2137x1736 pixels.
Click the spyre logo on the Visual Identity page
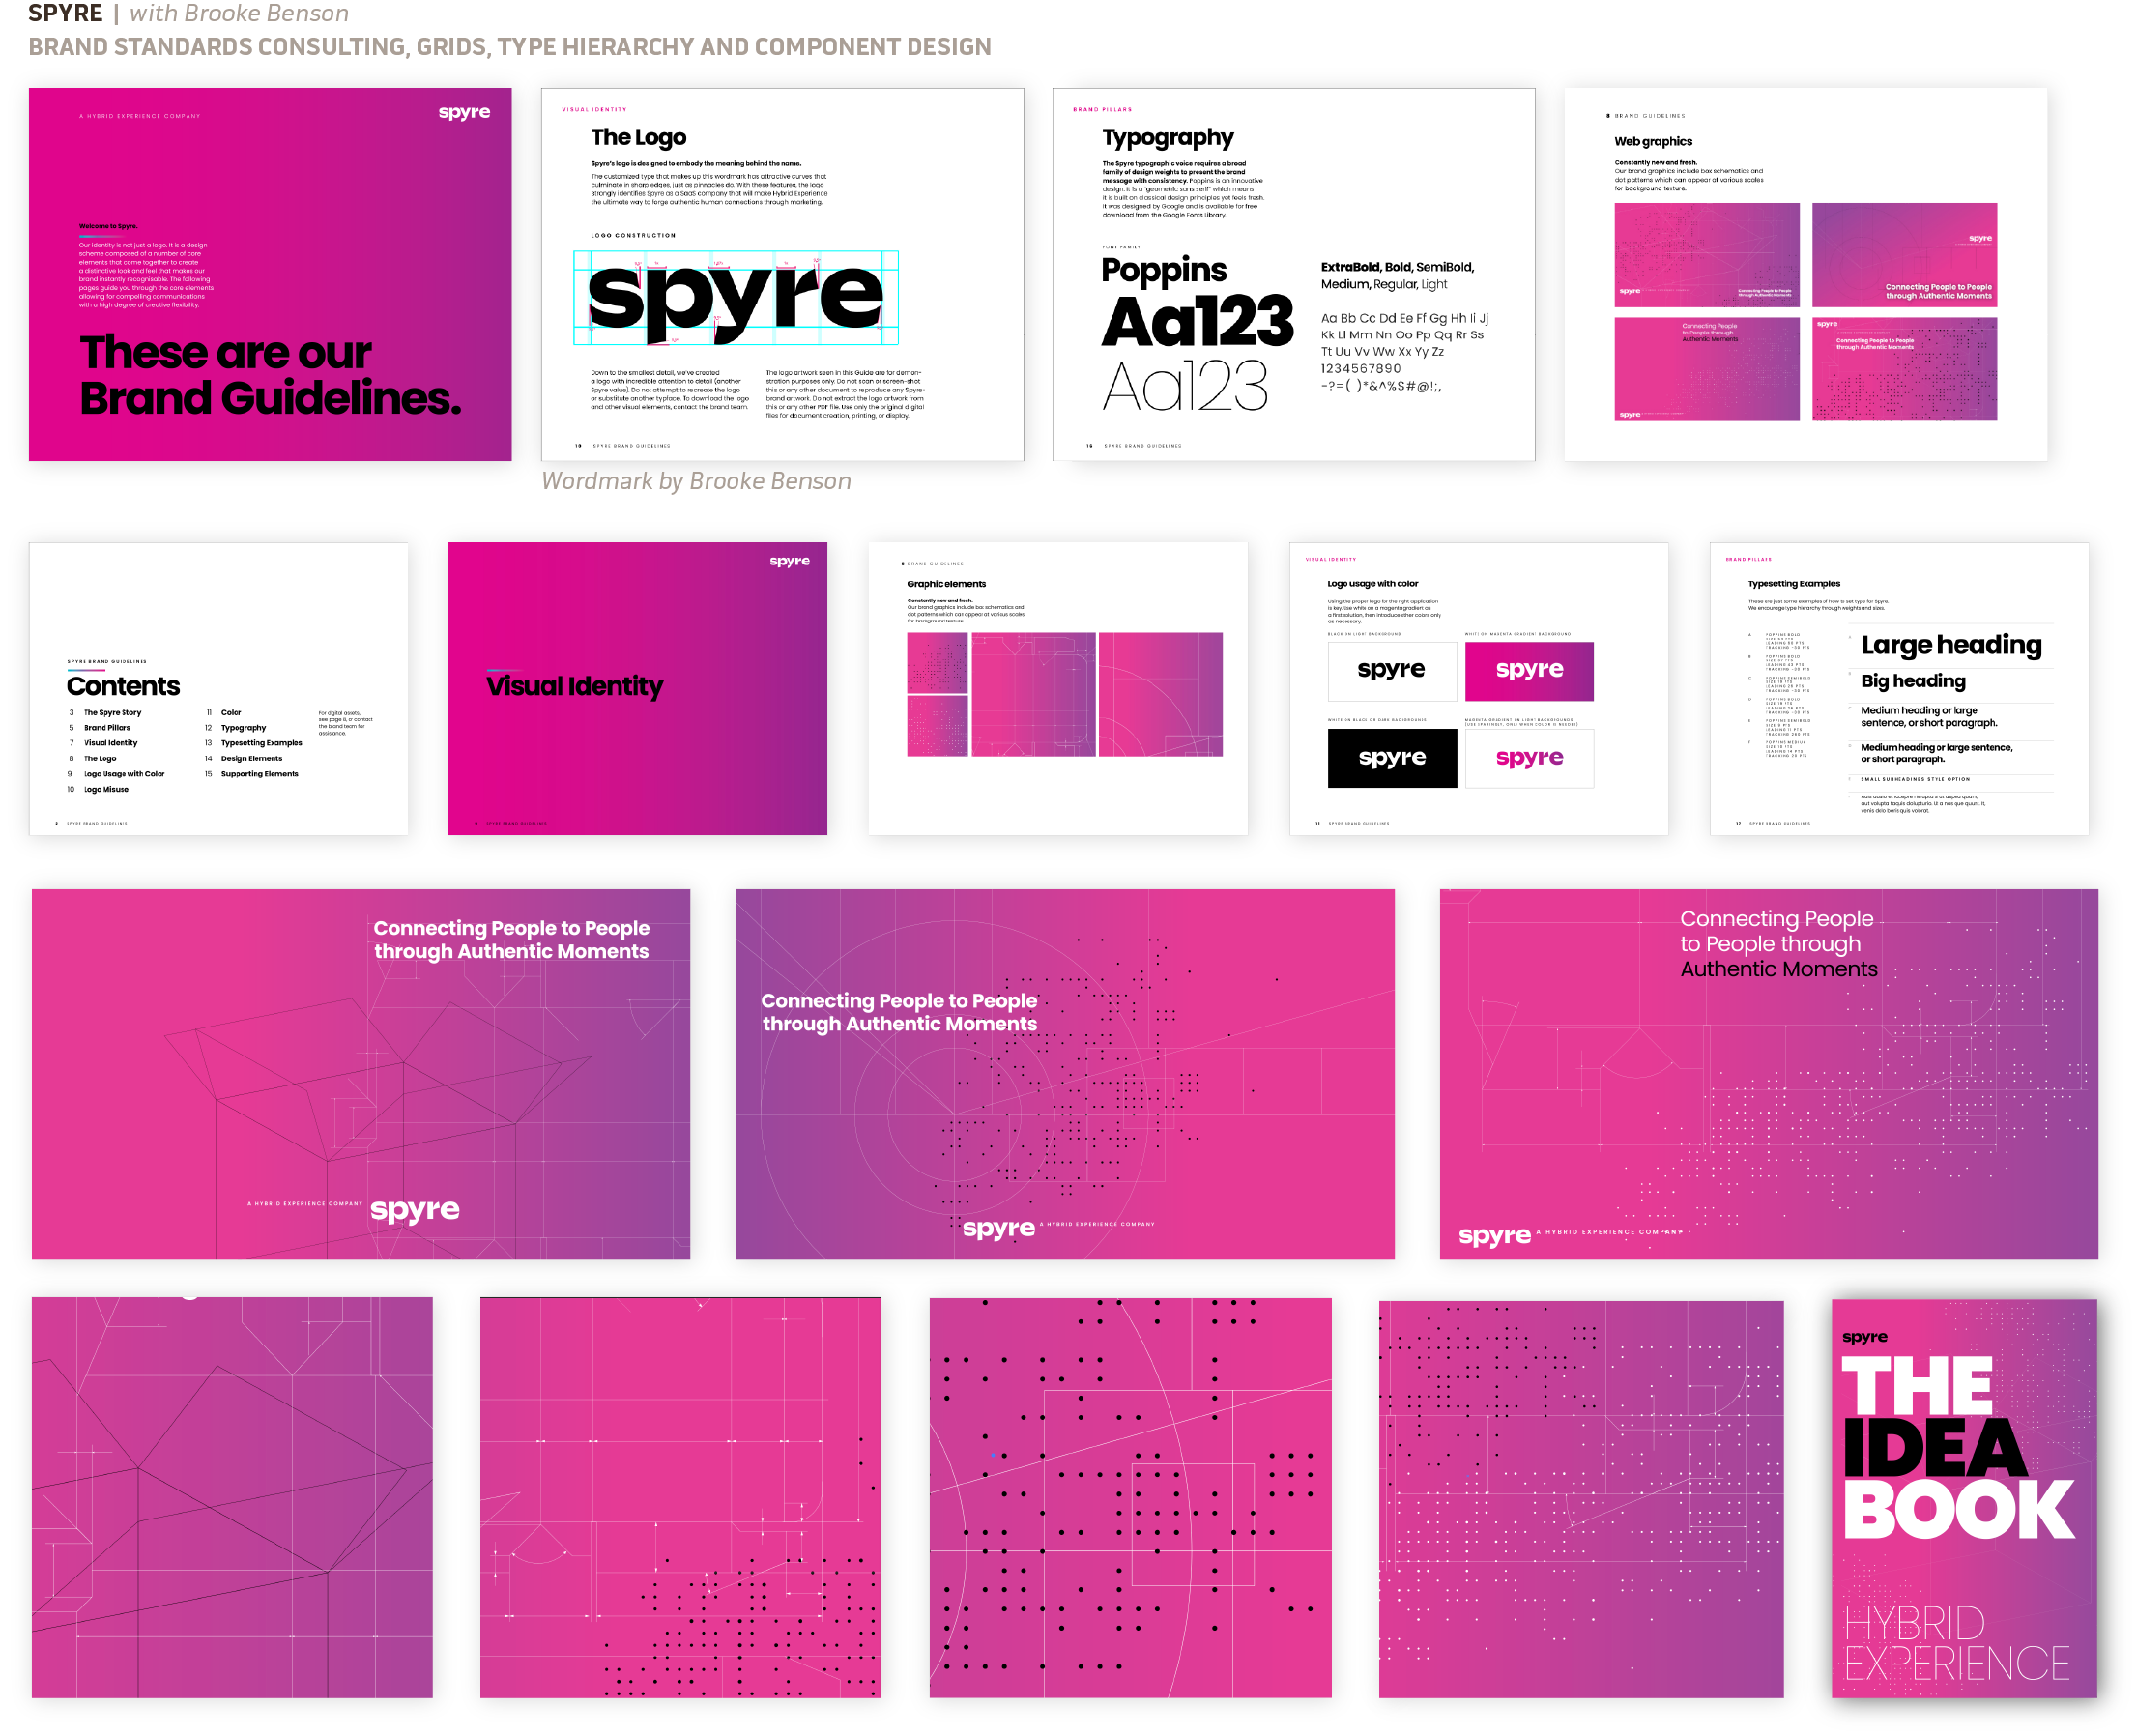coord(789,561)
